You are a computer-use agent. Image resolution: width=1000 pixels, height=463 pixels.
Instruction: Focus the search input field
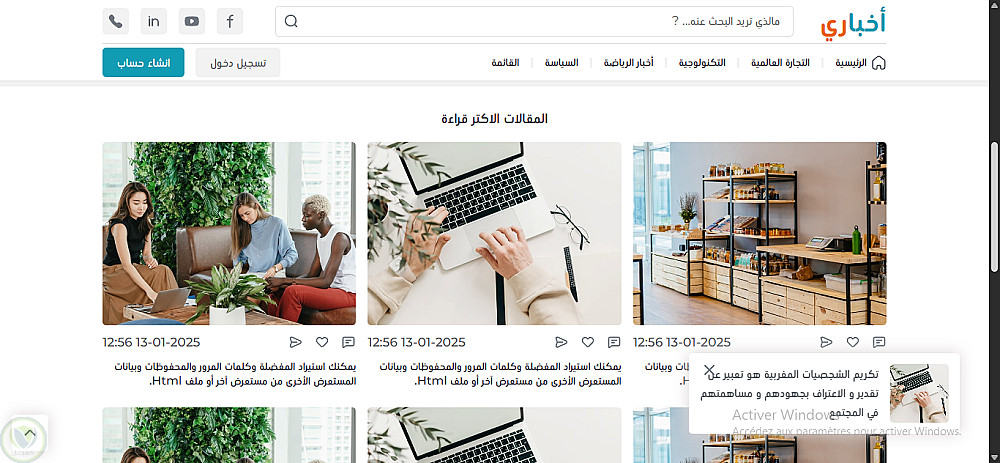pyautogui.click(x=534, y=22)
